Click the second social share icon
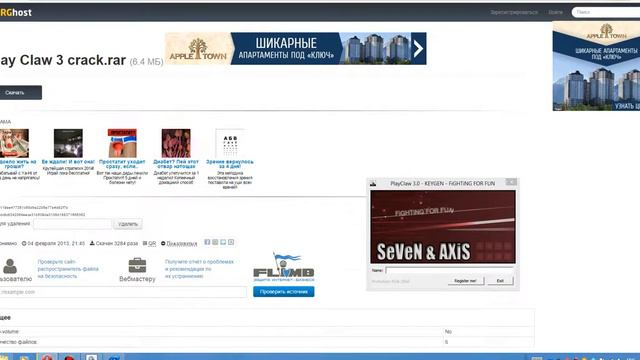Screen dimensions: 640x360 tap(215, 242)
